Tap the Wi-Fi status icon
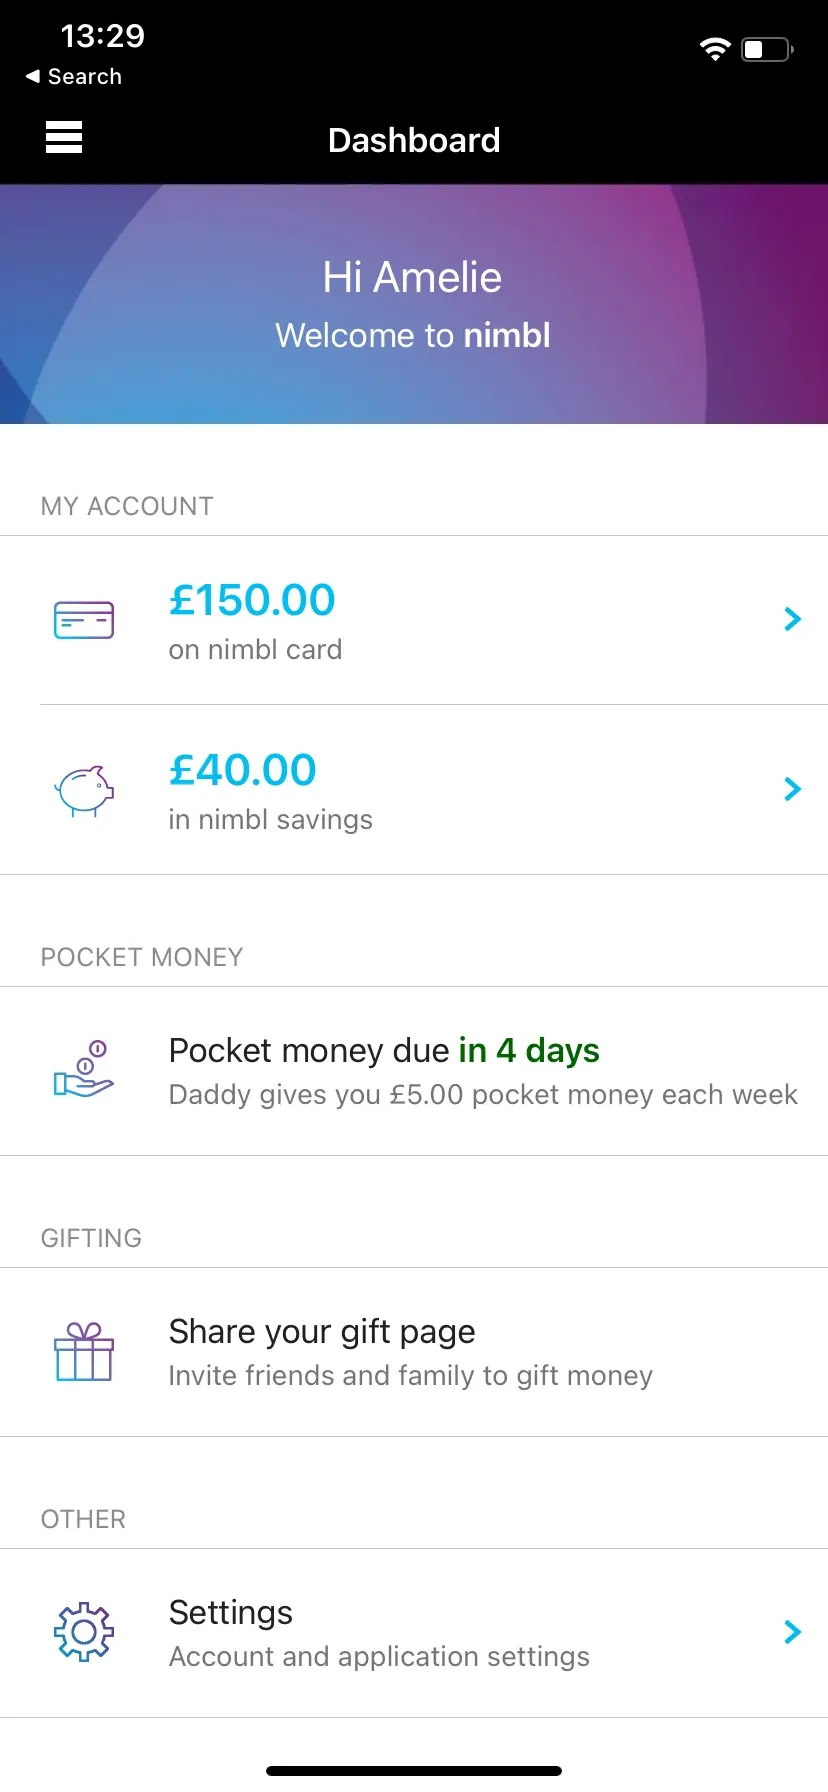828x1792 pixels. (x=715, y=49)
